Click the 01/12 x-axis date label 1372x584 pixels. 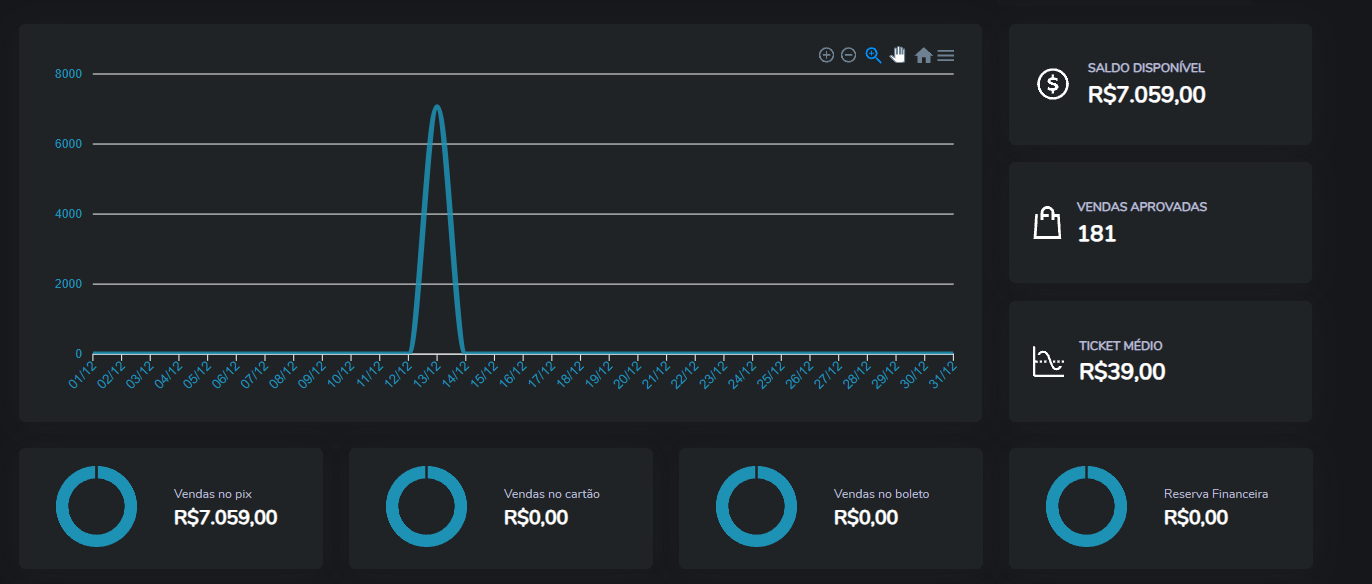[x=83, y=374]
